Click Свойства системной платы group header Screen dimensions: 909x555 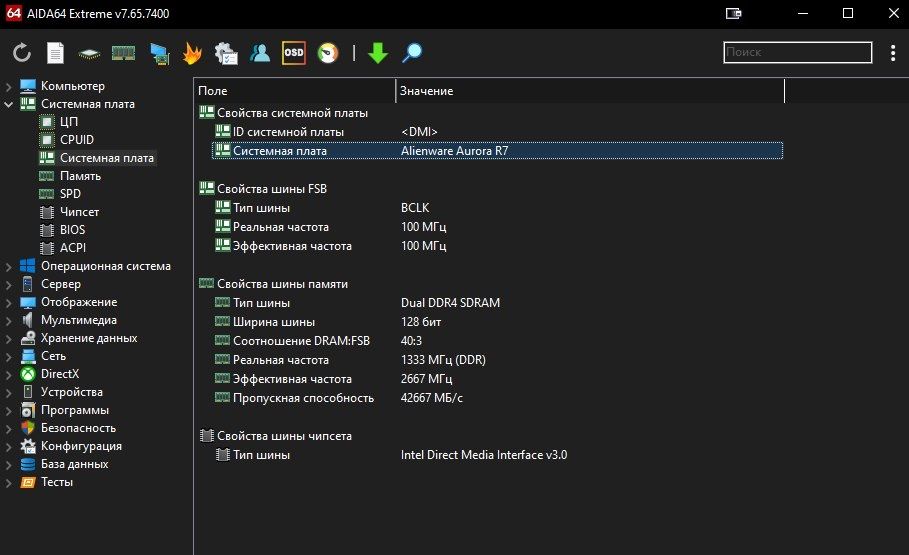(x=292, y=113)
